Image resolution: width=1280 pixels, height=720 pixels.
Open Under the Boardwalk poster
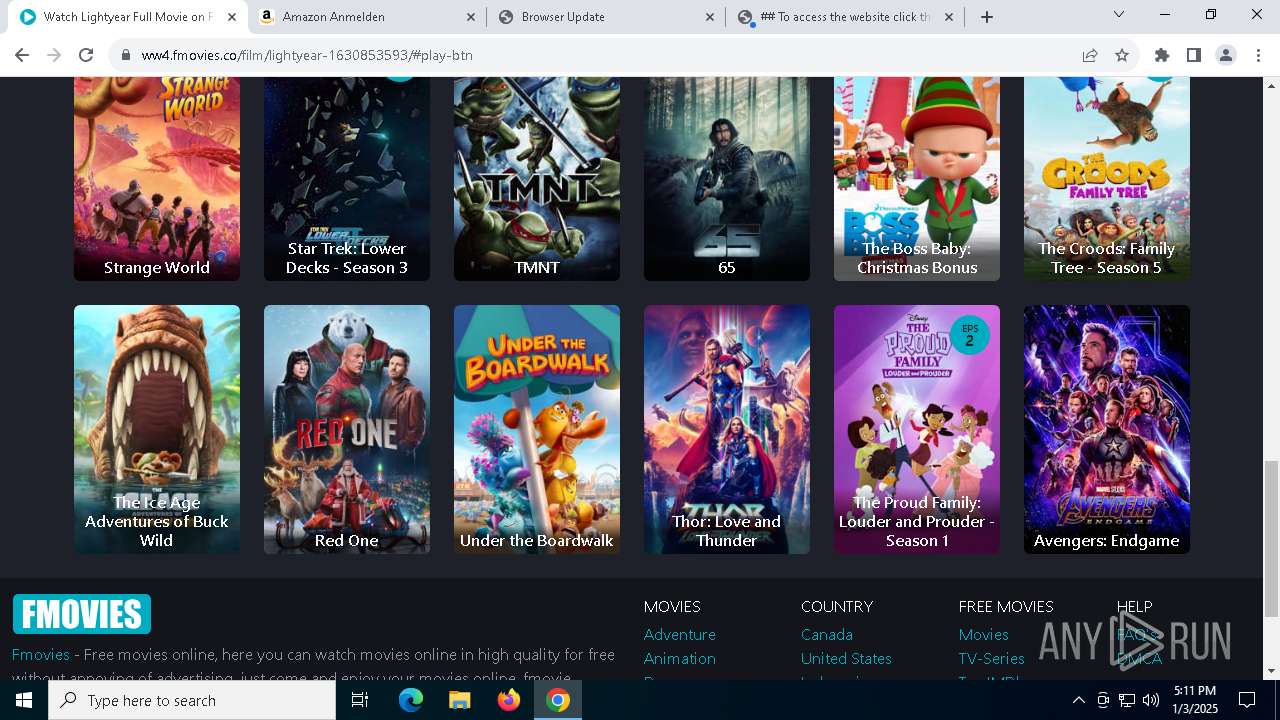point(537,429)
